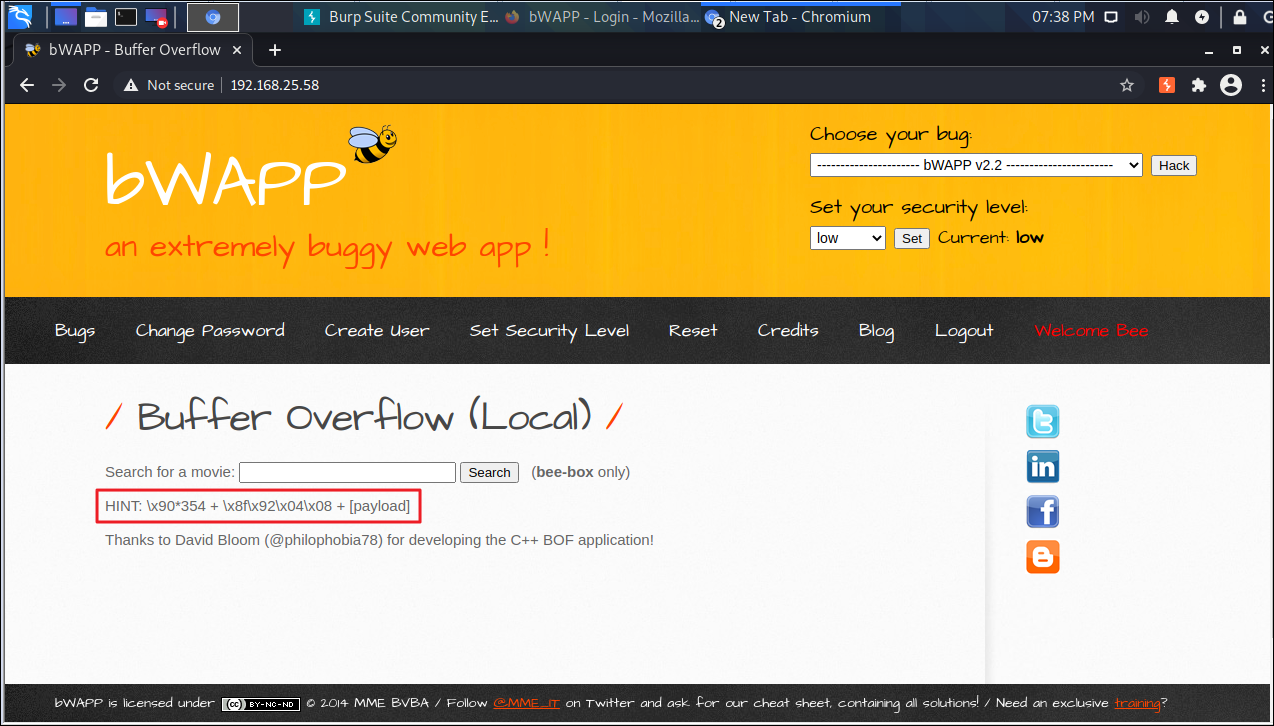
Task: Open the Twitter icon in sidebar
Action: pyautogui.click(x=1043, y=421)
